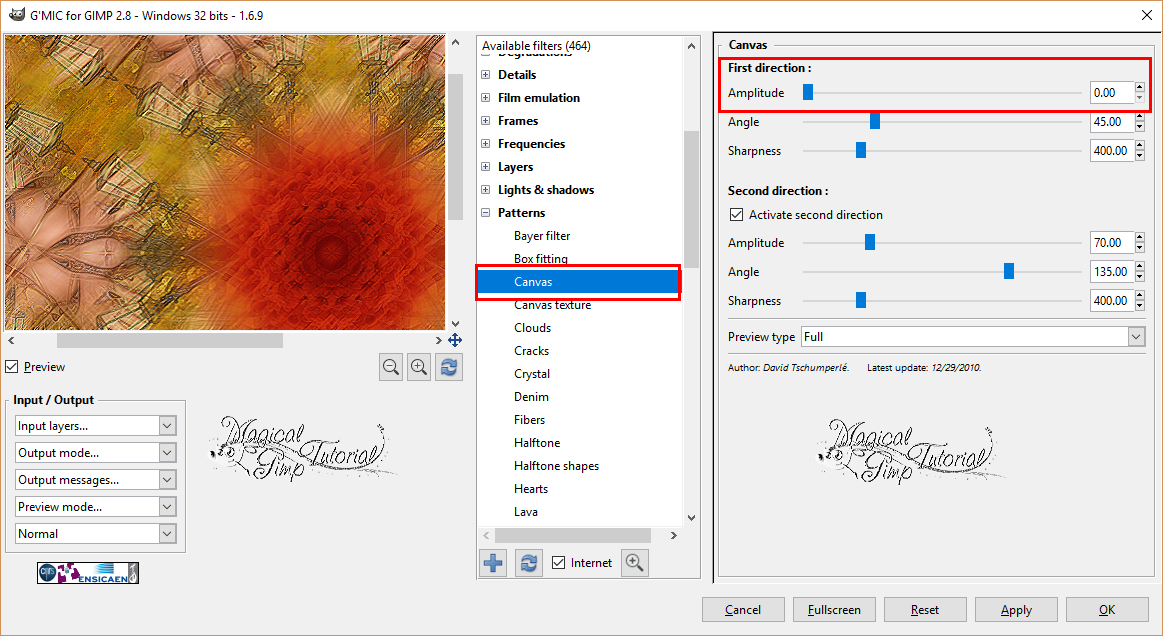
Task: Collapse the Patterns category
Action: [487, 212]
